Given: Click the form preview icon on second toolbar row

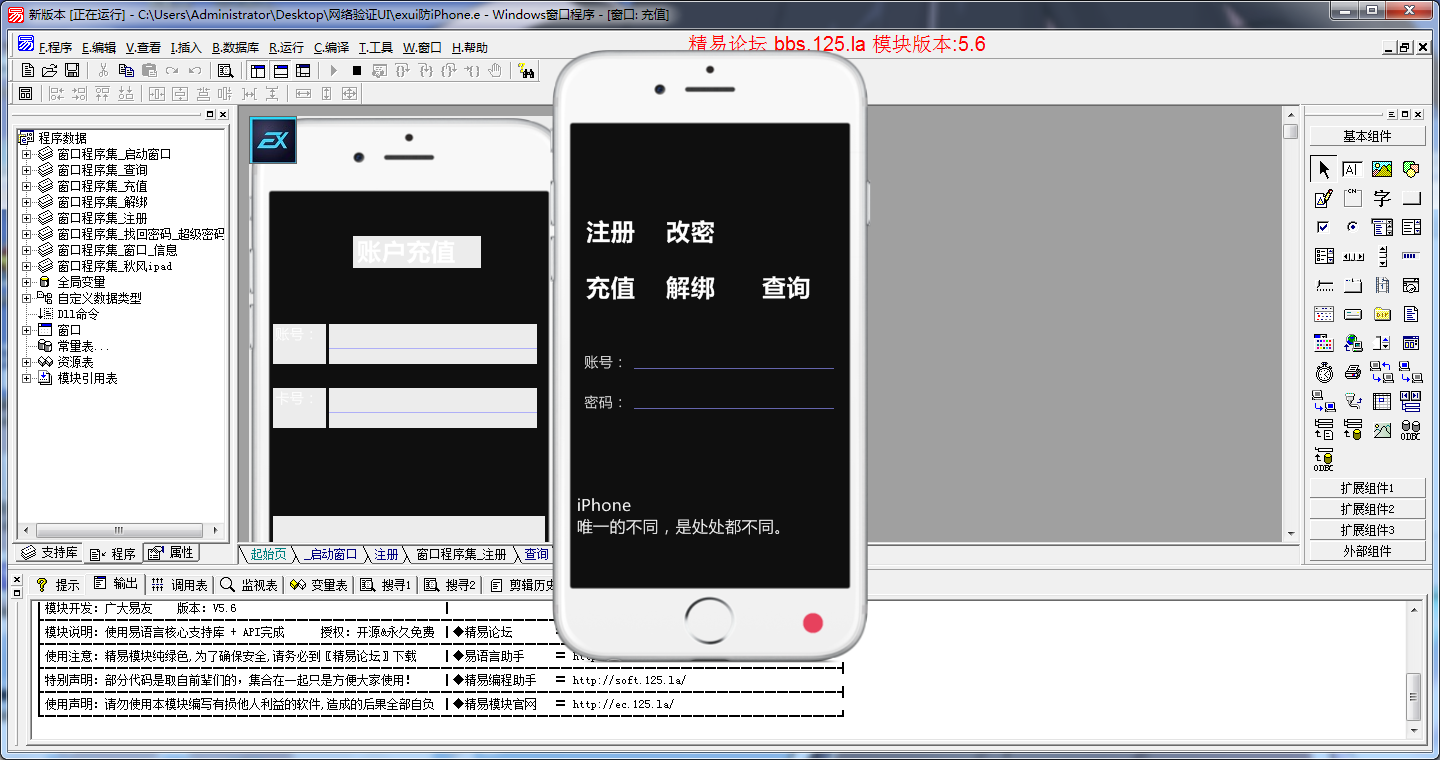Looking at the screenshot, I should pos(26,93).
